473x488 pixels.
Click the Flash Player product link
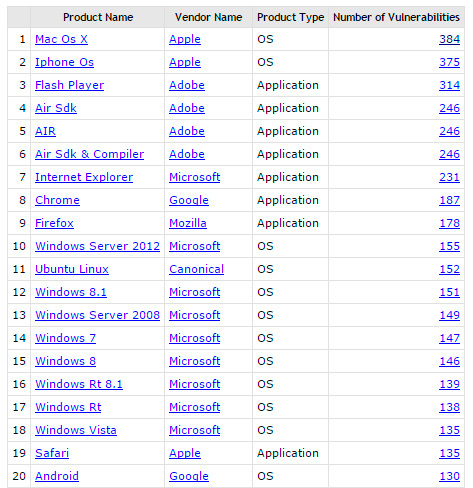[x=69, y=85]
